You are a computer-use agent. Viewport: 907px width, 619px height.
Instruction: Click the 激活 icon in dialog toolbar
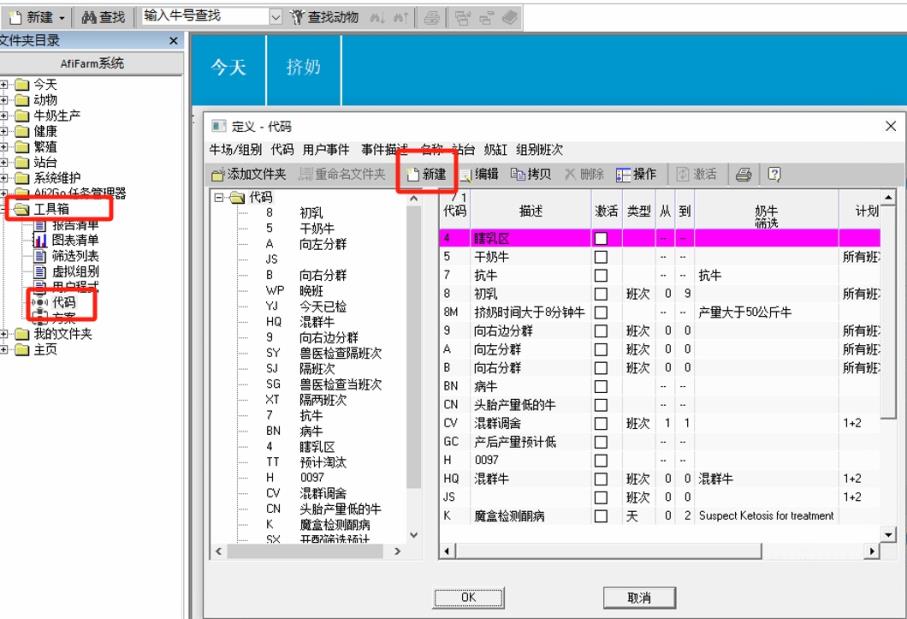(x=683, y=174)
